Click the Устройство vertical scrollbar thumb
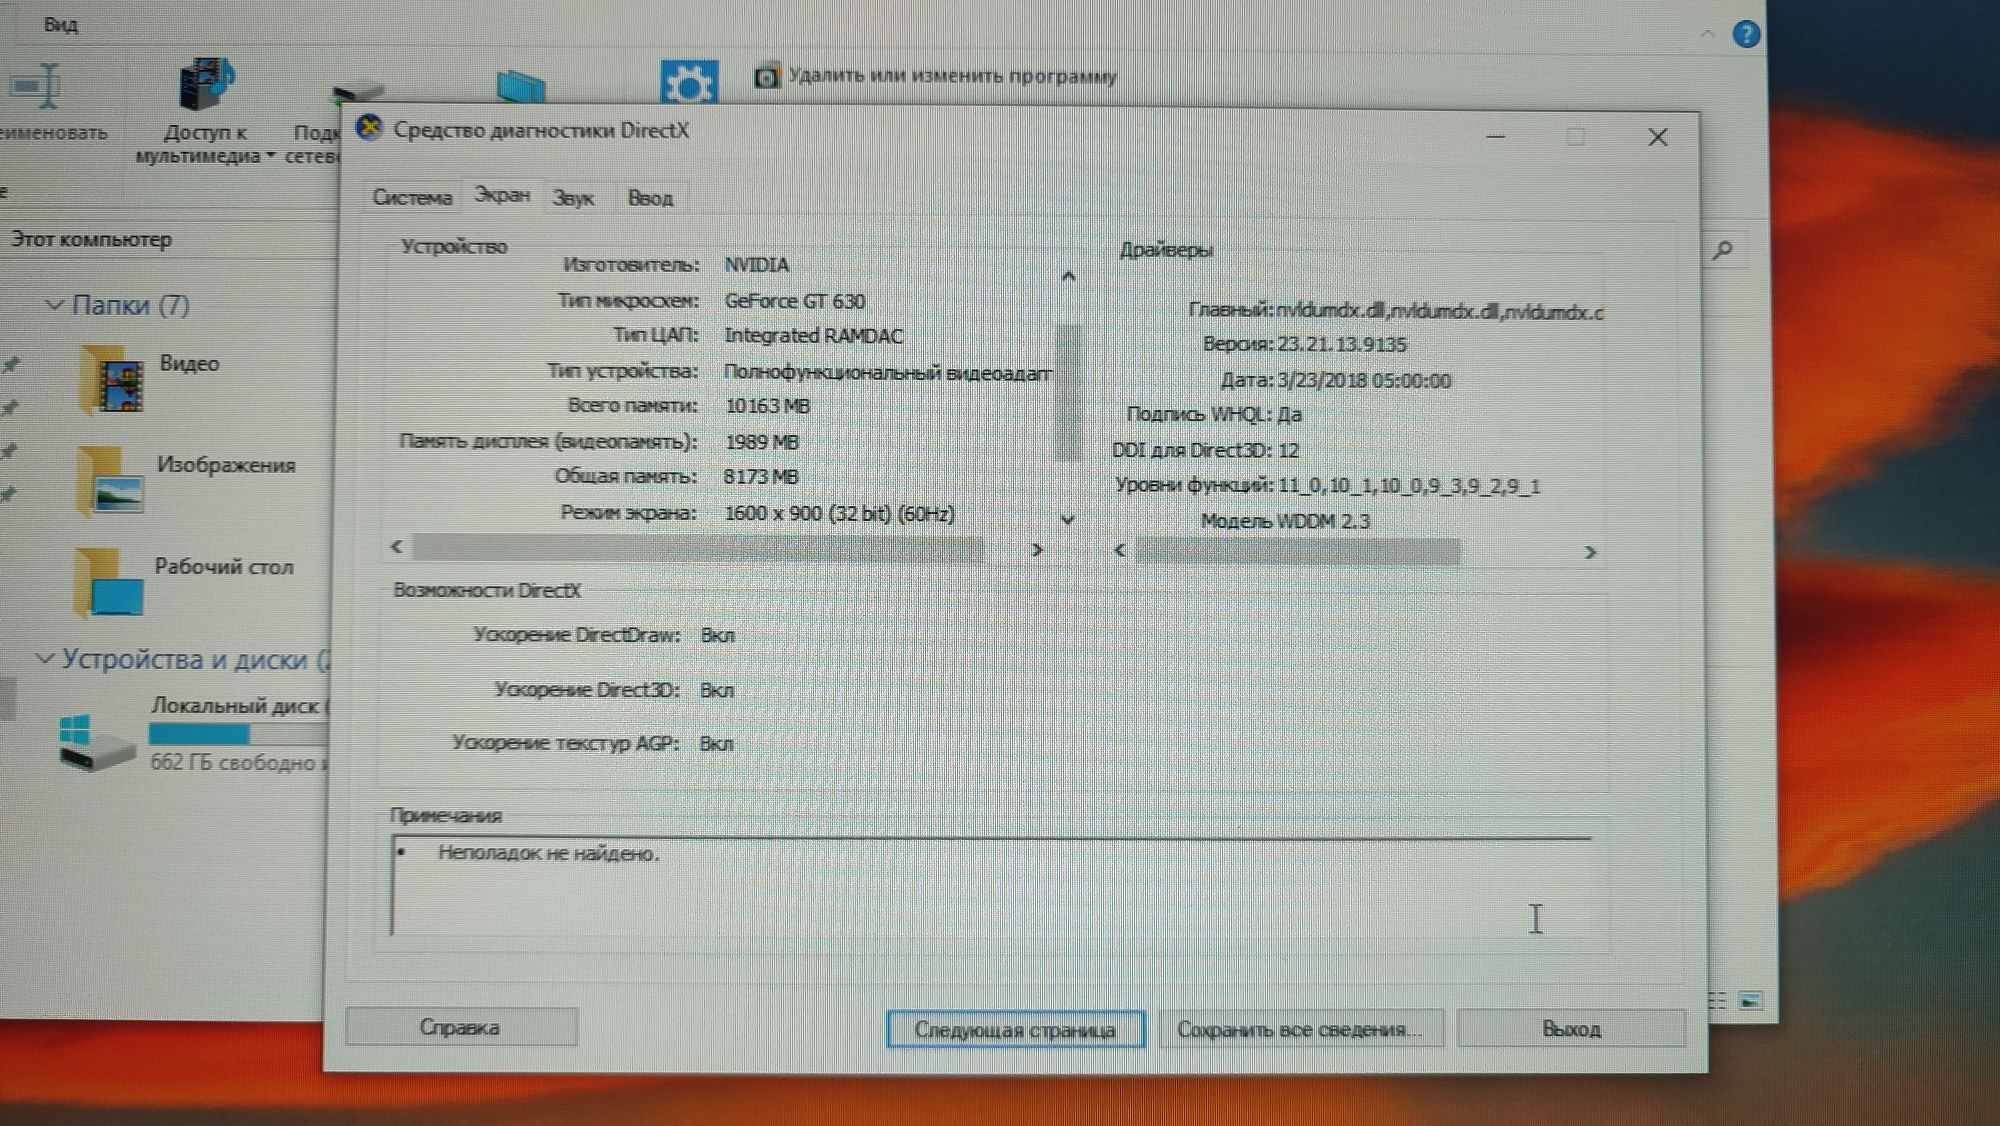The image size is (2000, 1126). [1068, 392]
